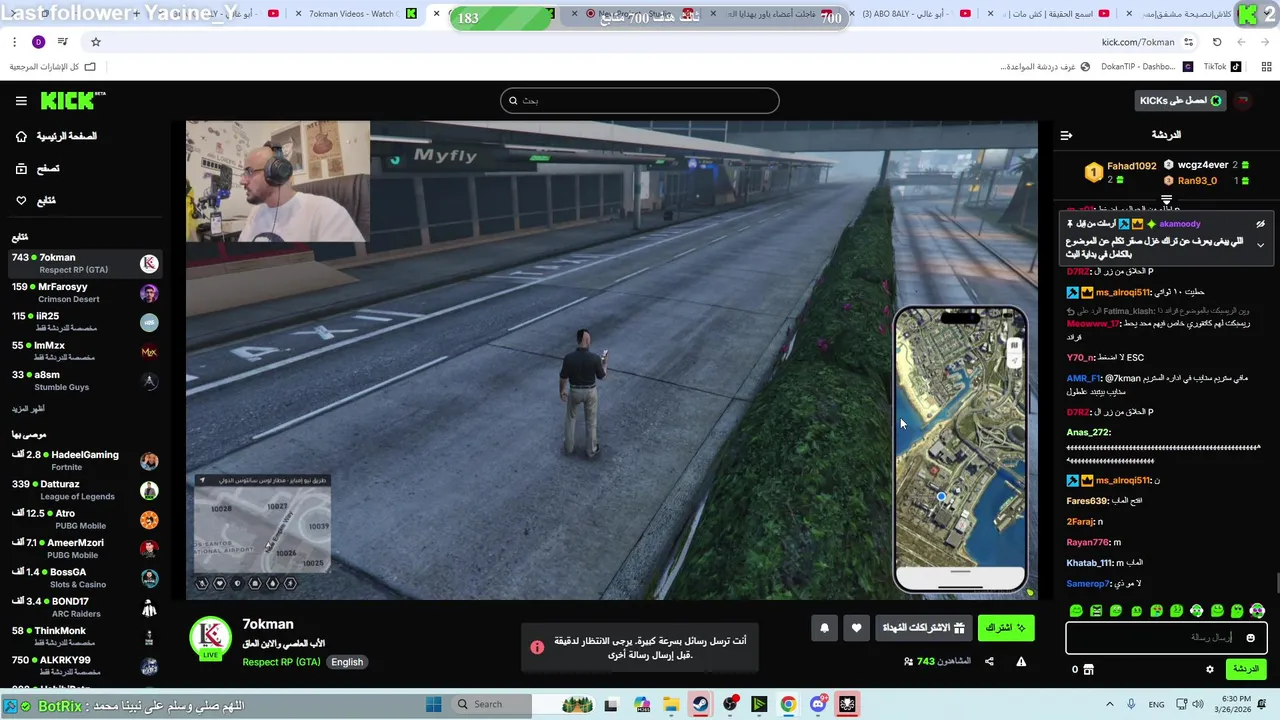Switch to the ABO 8ALY YouTube tab
Screen dimensions: 1280x720
pos(913,14)
